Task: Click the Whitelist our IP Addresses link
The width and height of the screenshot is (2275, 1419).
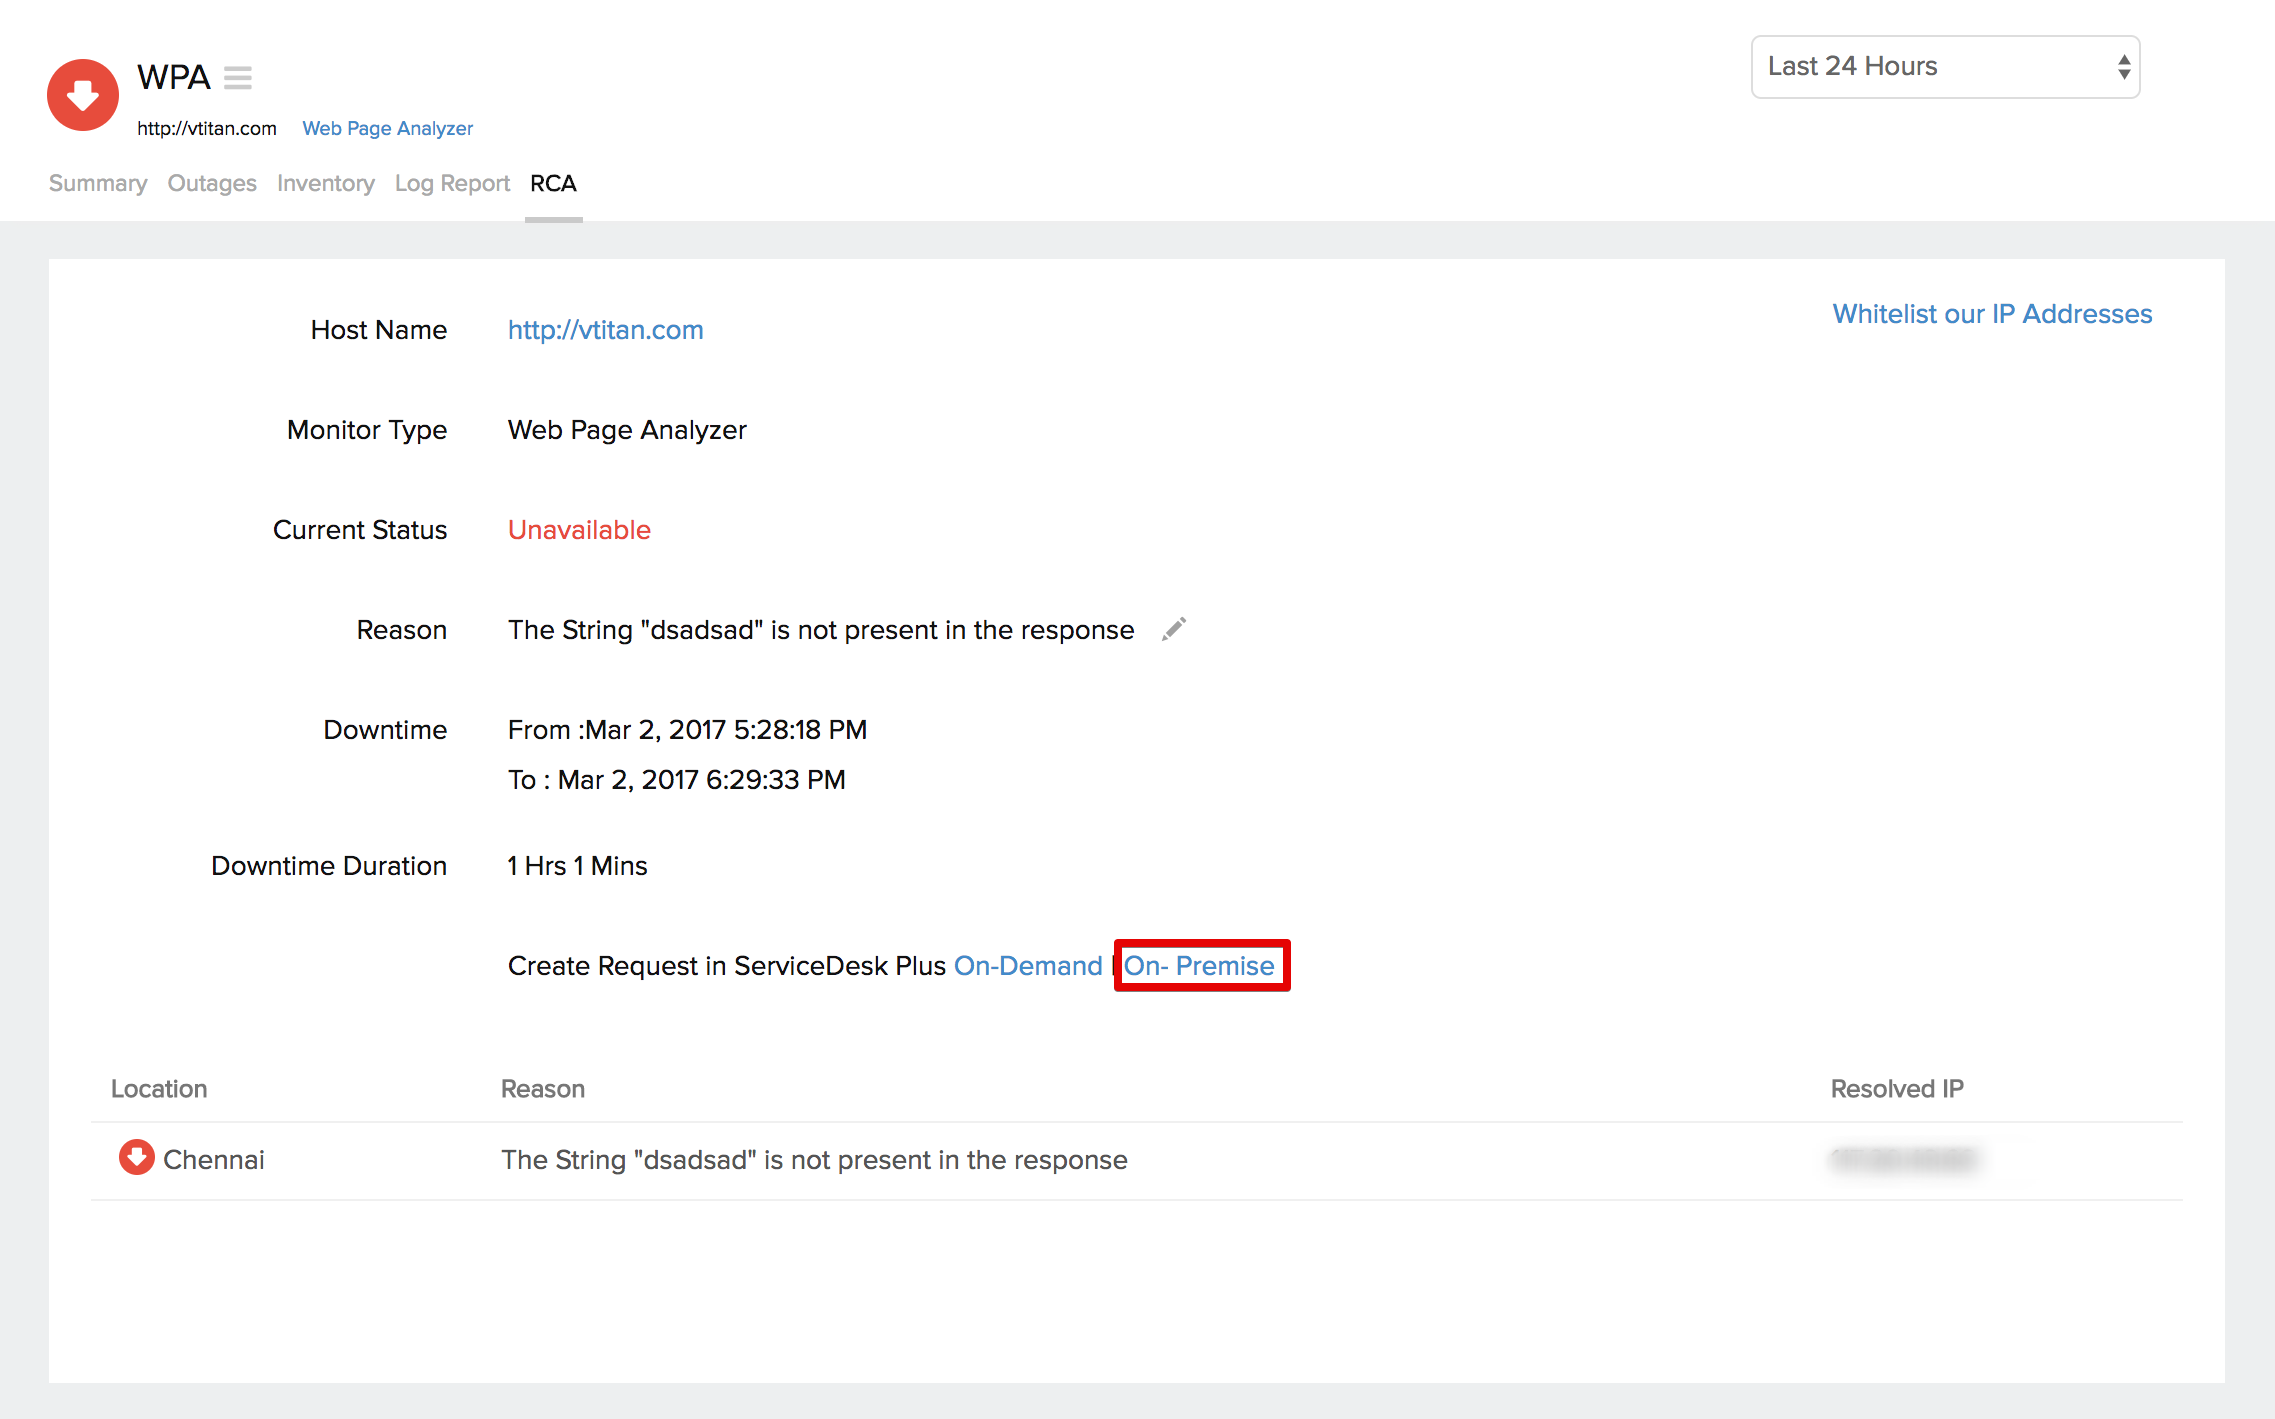Action: coord(1991,314)
